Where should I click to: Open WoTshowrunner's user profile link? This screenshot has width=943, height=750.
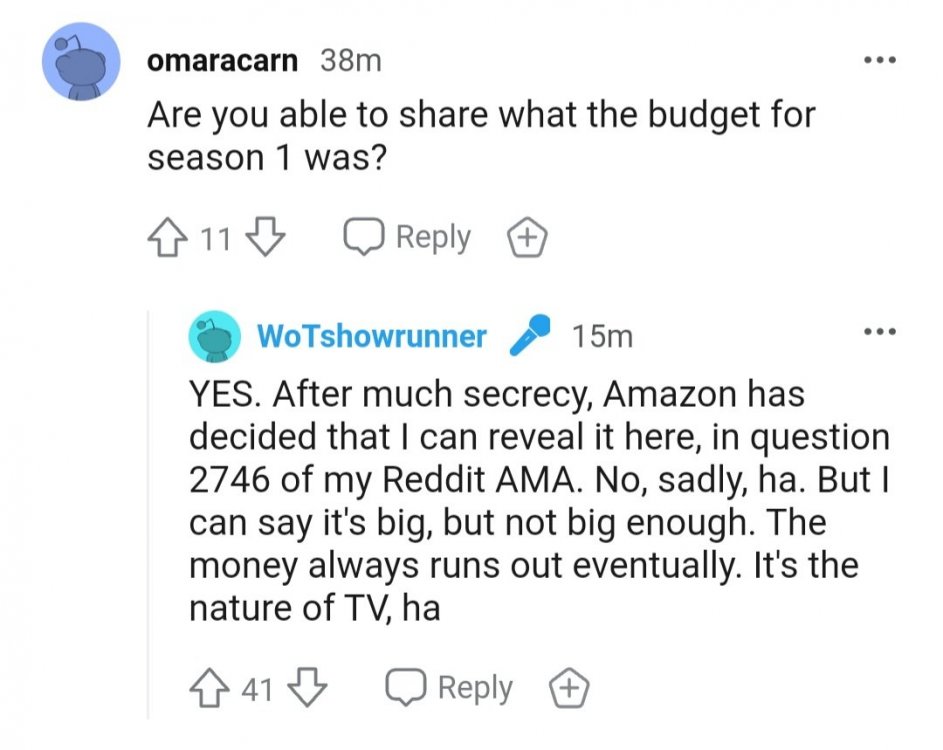click(x=372, y=337)
